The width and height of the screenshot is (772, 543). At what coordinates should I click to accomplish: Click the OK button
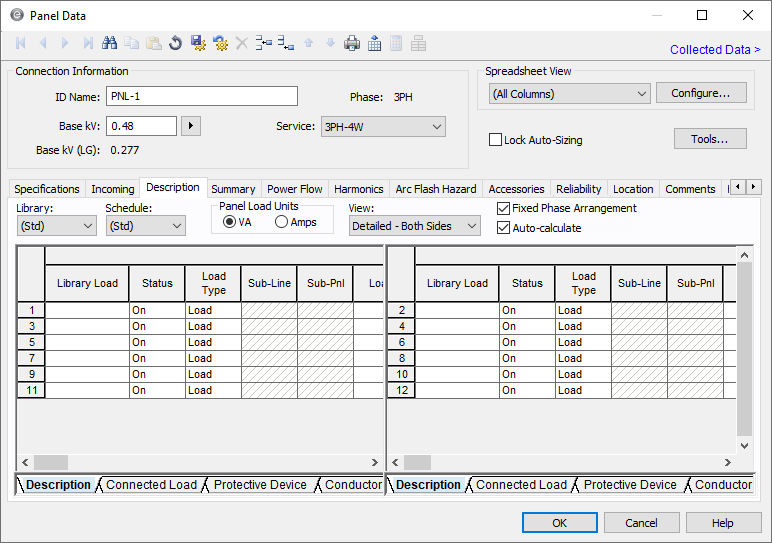[x=560, y=522]
